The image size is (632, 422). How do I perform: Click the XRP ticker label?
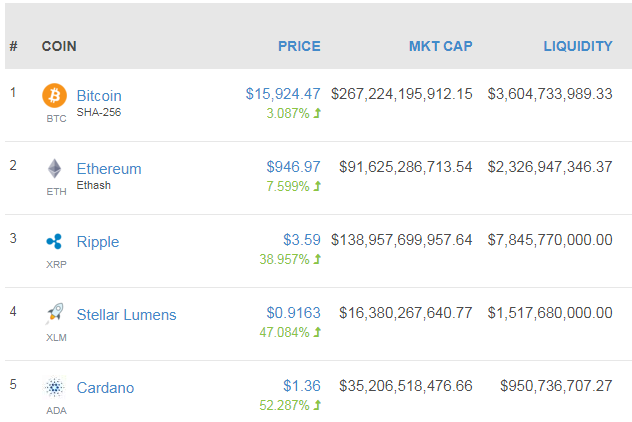(56, 264)
